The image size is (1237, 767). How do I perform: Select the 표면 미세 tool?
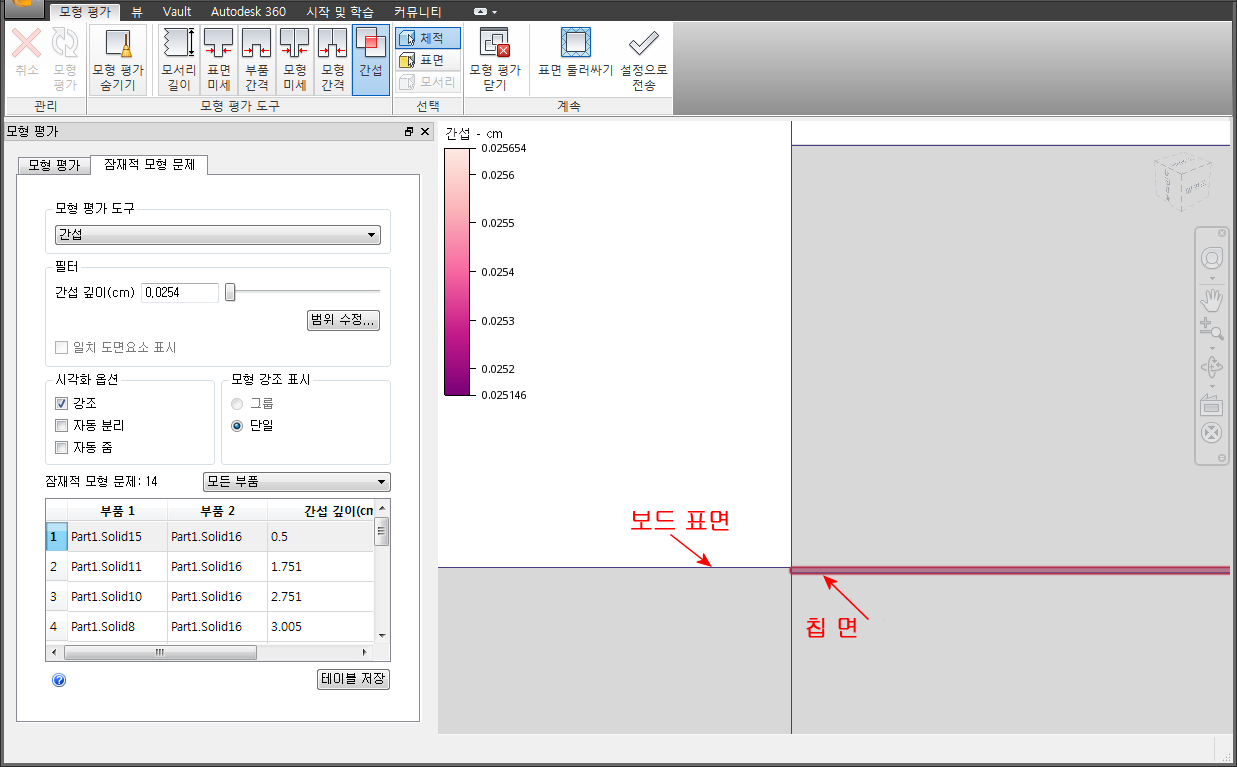point(218,60)
